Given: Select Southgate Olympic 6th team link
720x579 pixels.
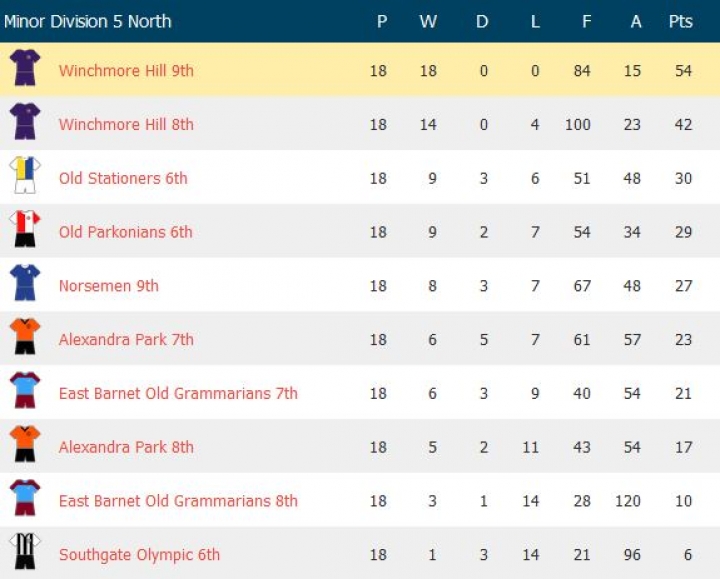Looking at the screenshot, I should [x=139, y=555].
